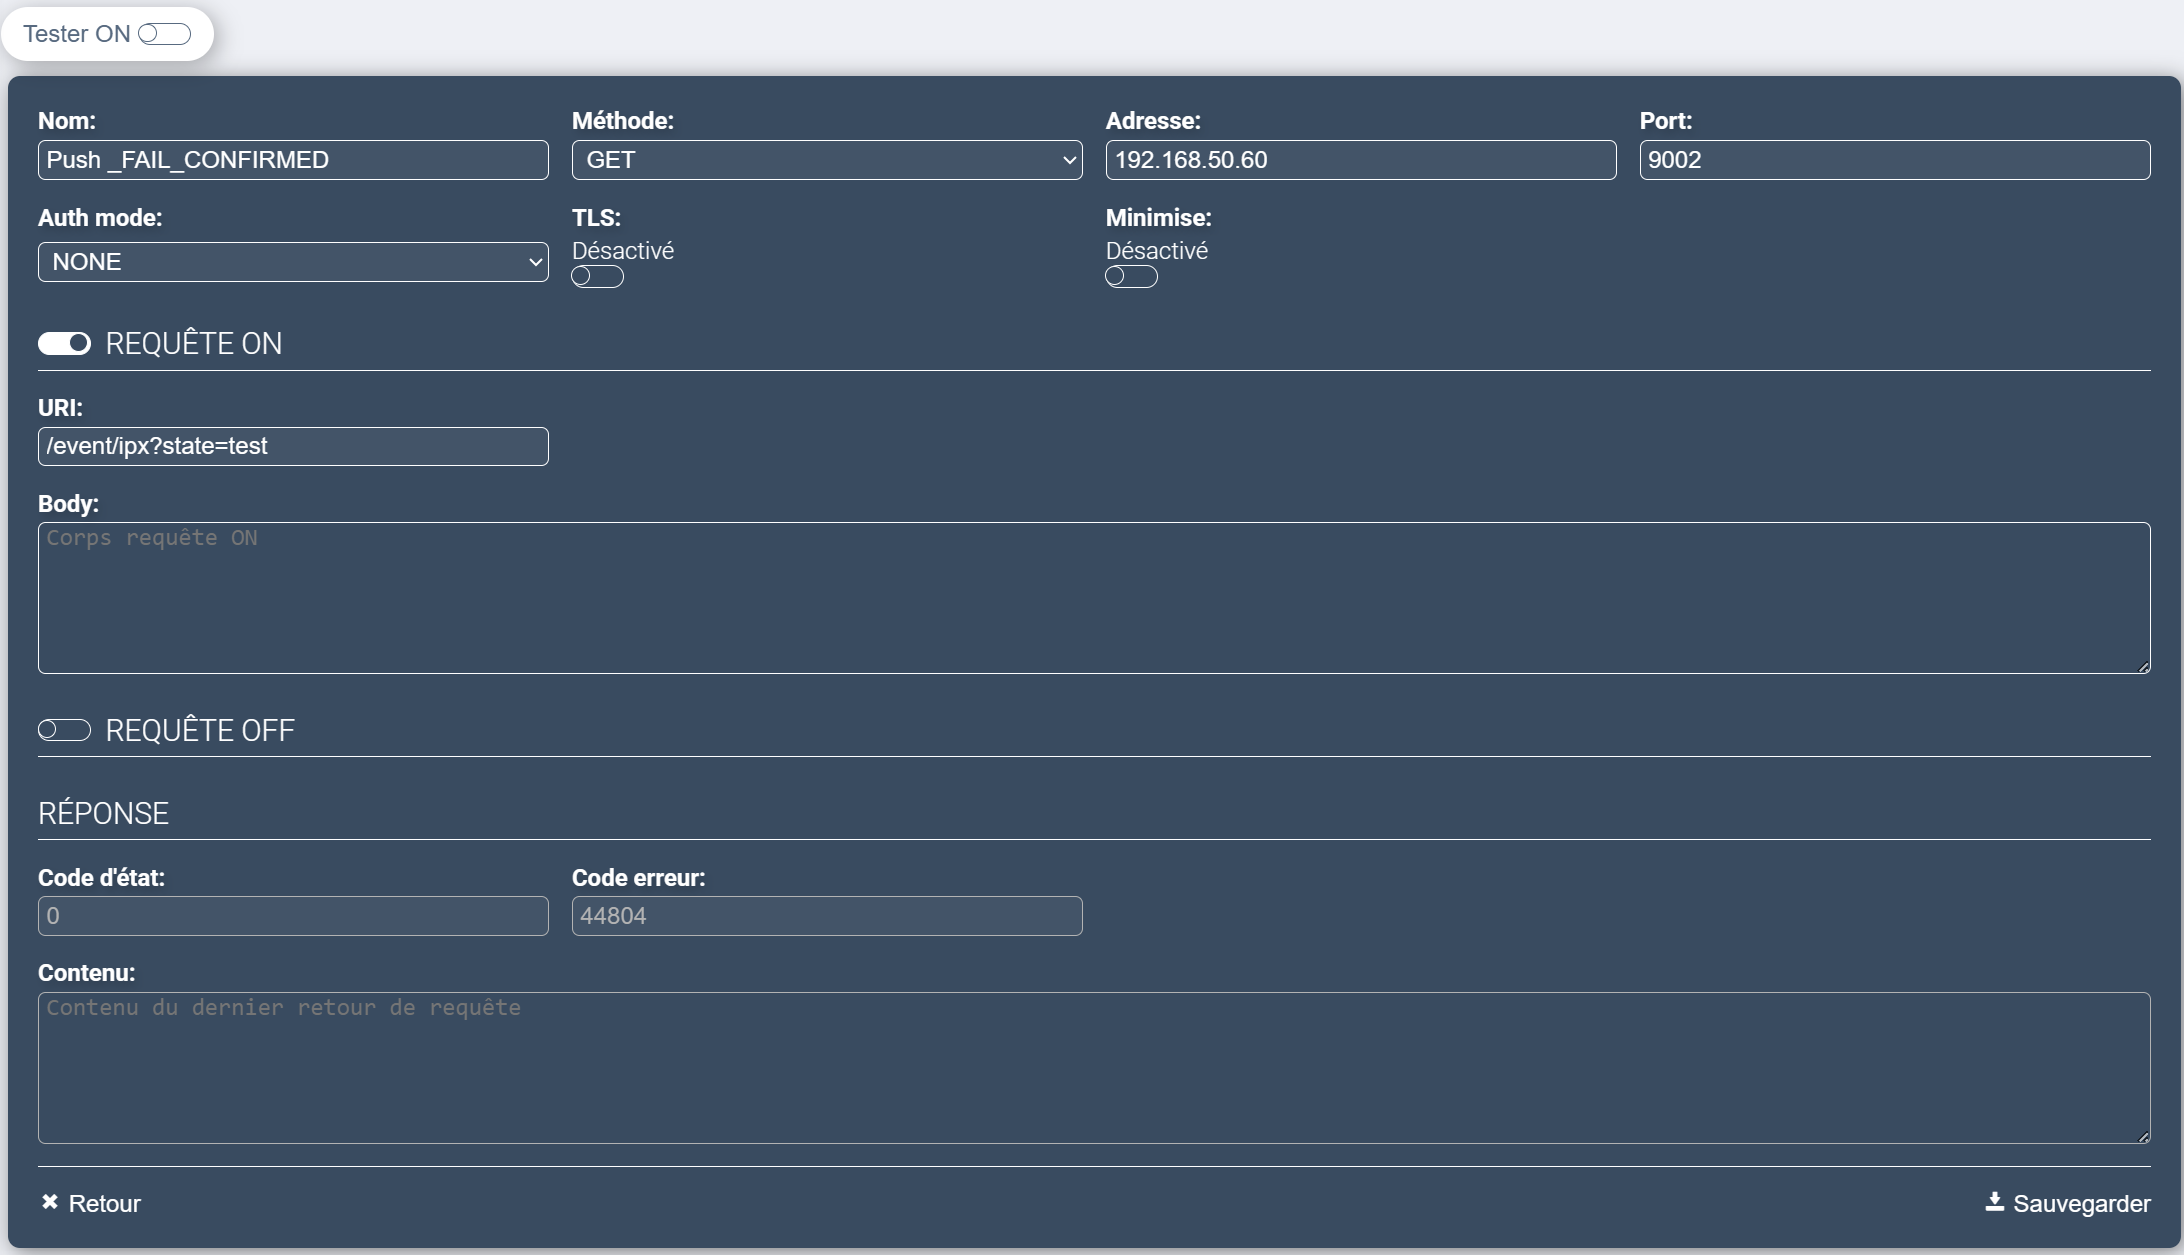The height and width of the screenshot is (1255, 2184).
Task: Open the Auth mode NONE dropdown
Action: tap(292, 262)
